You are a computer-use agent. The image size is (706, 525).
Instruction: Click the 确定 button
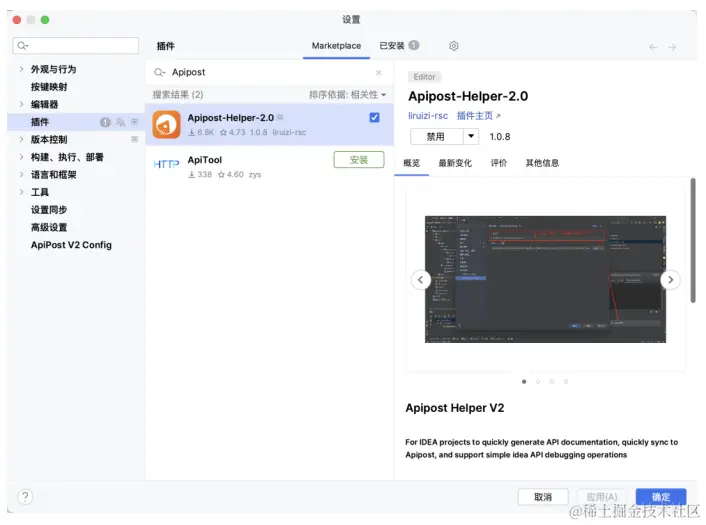tap(661, 497)
